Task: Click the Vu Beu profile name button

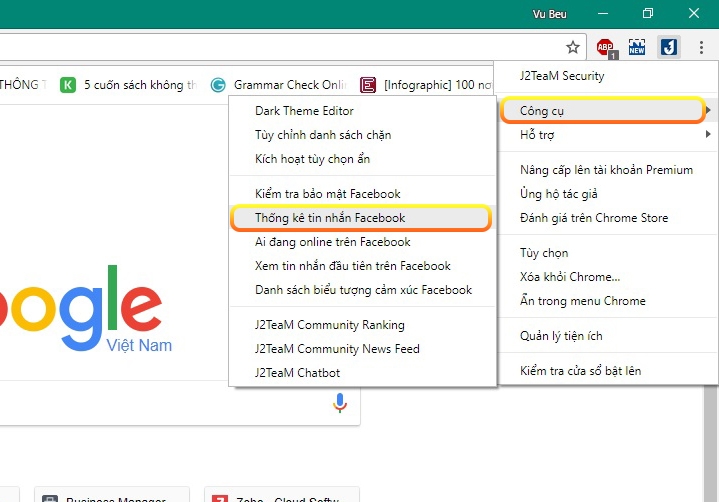Action: coord(549,14)
